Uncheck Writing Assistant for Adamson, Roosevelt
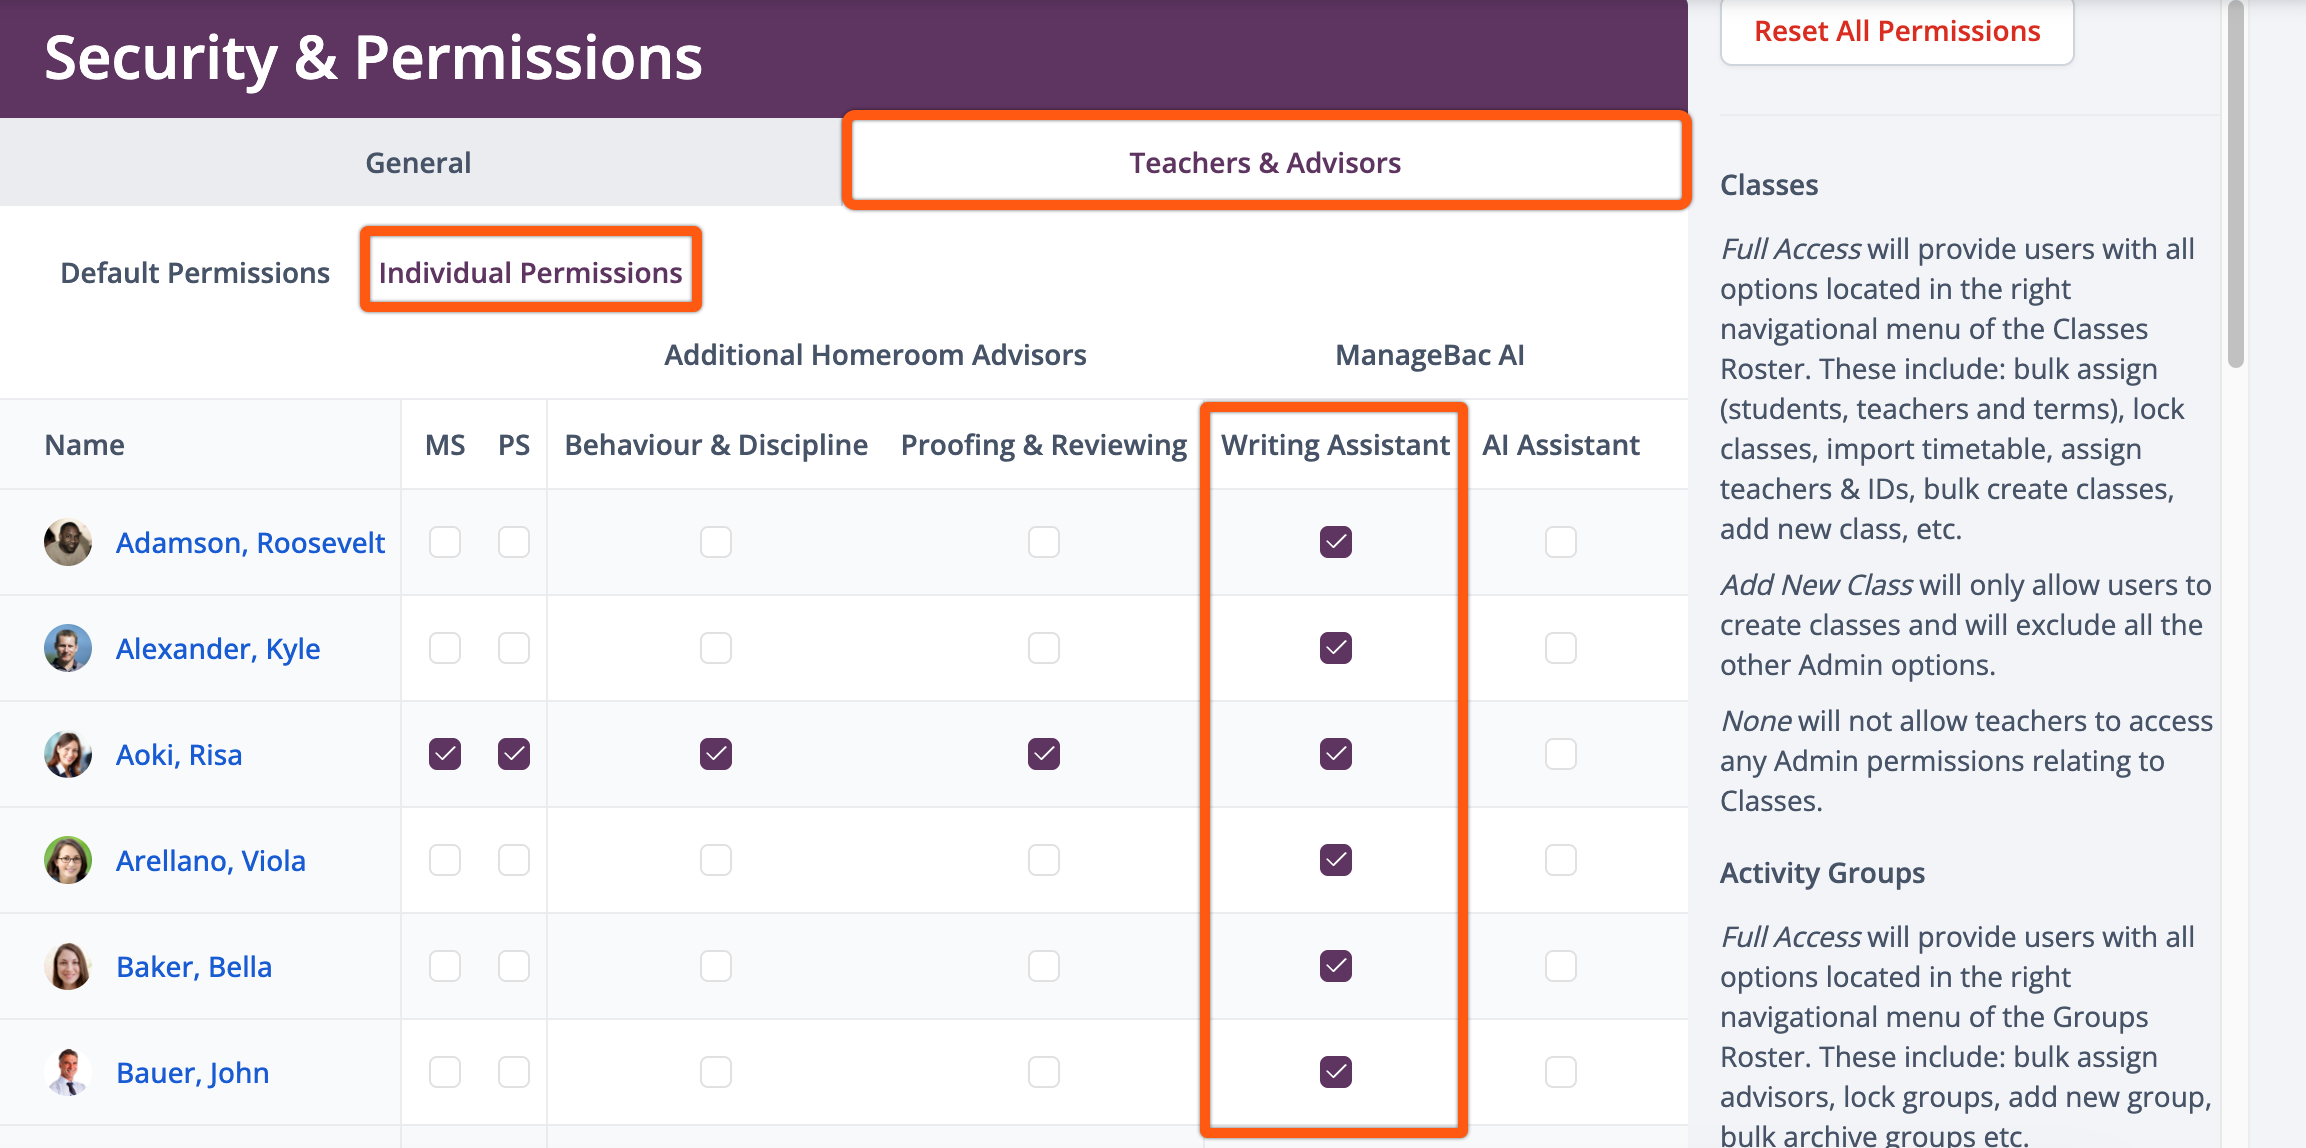Viewport: 2306px width, 1148px height. point(1335,542)
